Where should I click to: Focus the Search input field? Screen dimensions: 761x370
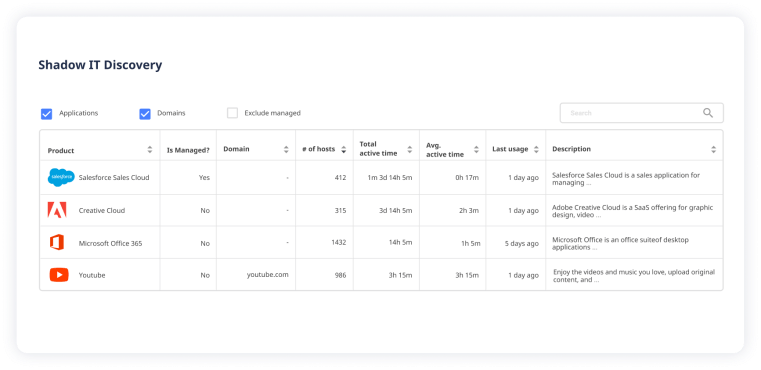pos(642,113)
